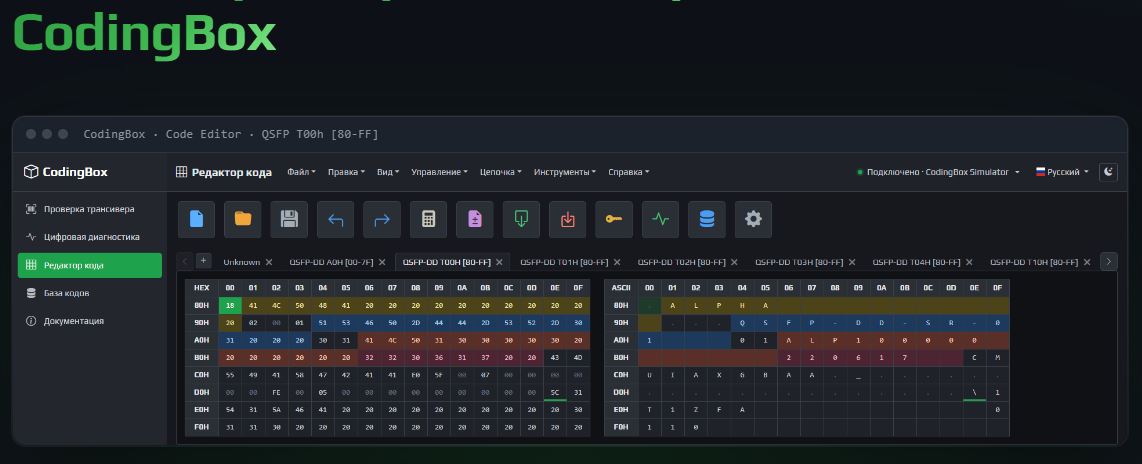Click ASCII cell T in row E0H
The image size is (1142, 464).
650,410
